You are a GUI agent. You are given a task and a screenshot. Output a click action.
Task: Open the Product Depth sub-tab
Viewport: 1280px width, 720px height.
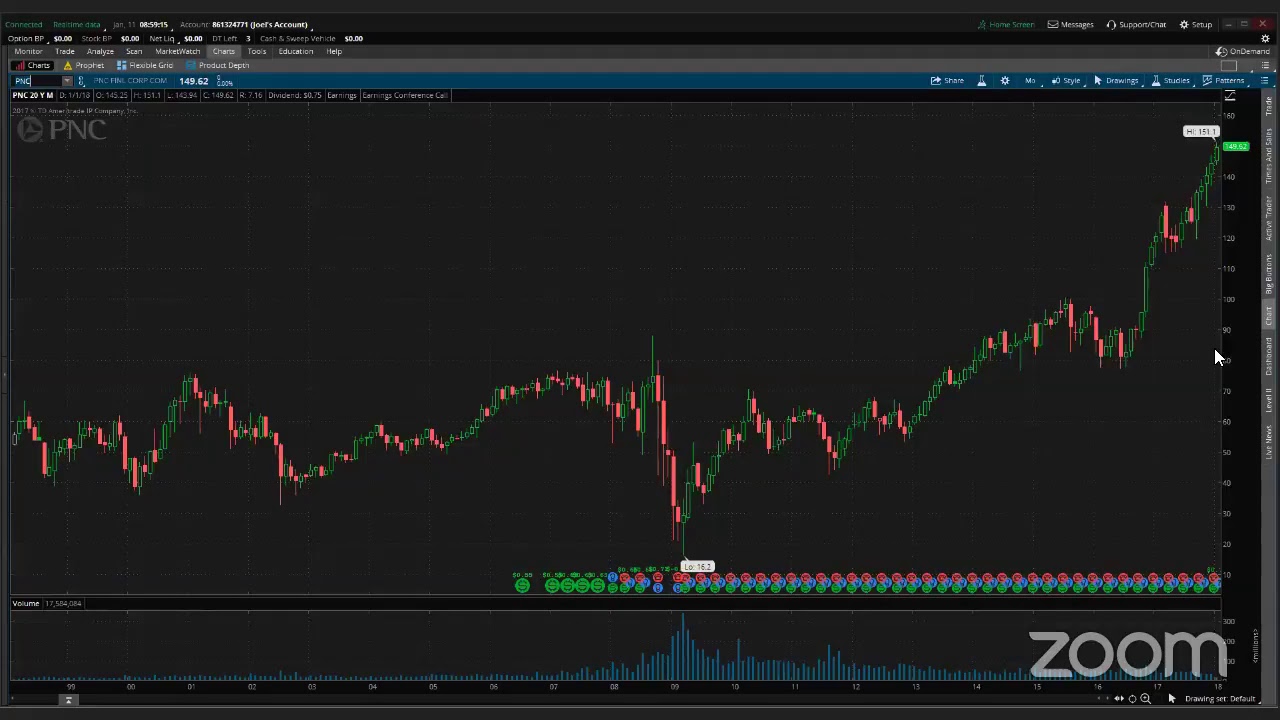[217, 66]
